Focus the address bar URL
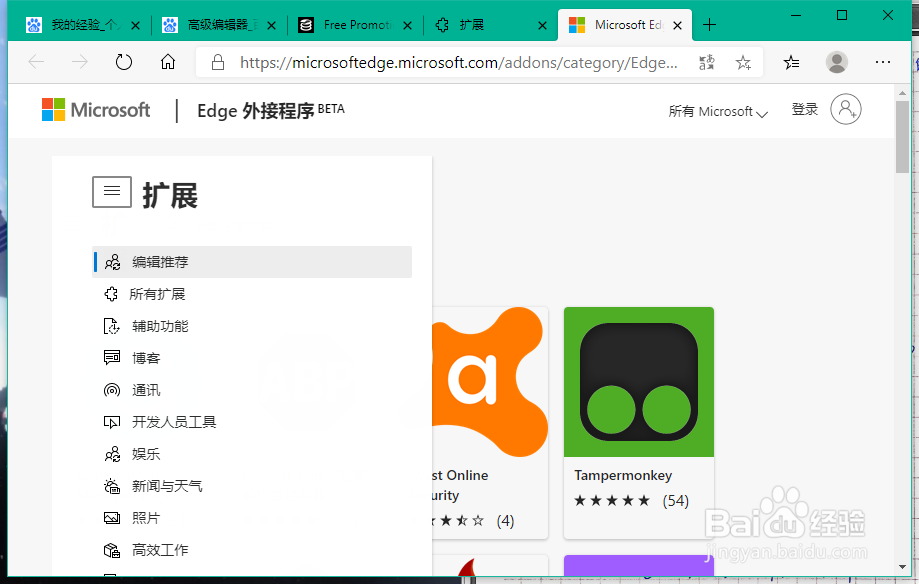The image size is (919, 584). point(458,63)
